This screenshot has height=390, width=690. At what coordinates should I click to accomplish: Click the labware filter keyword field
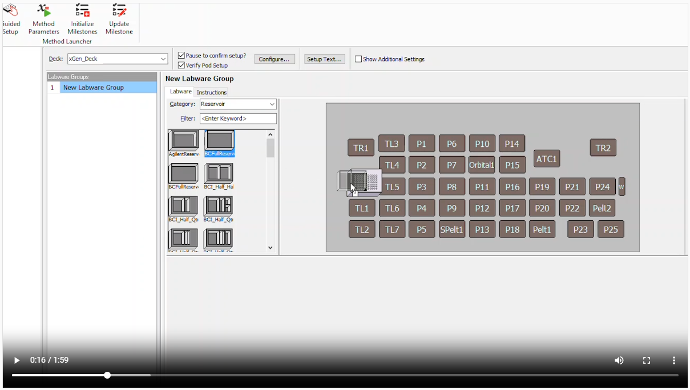pos(238,118)
